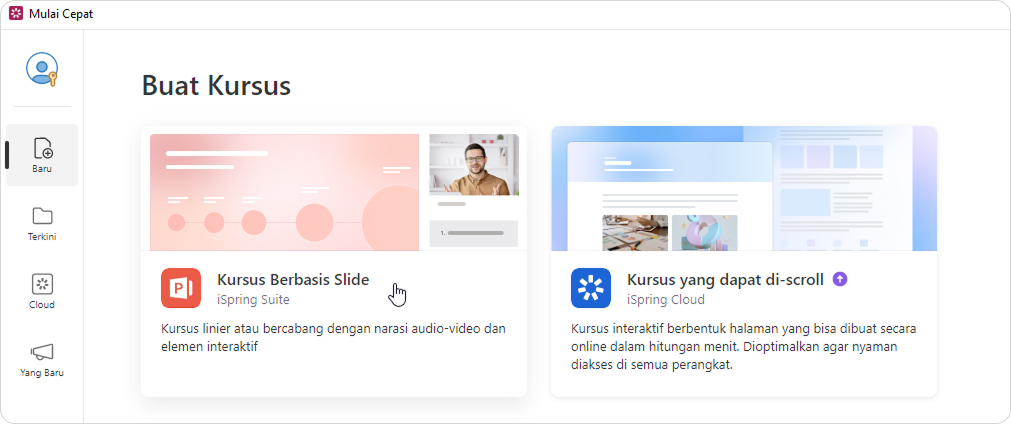Screen dimensions: 1011x424
Task: Click the Baru new-document icon
Action: 42,148
